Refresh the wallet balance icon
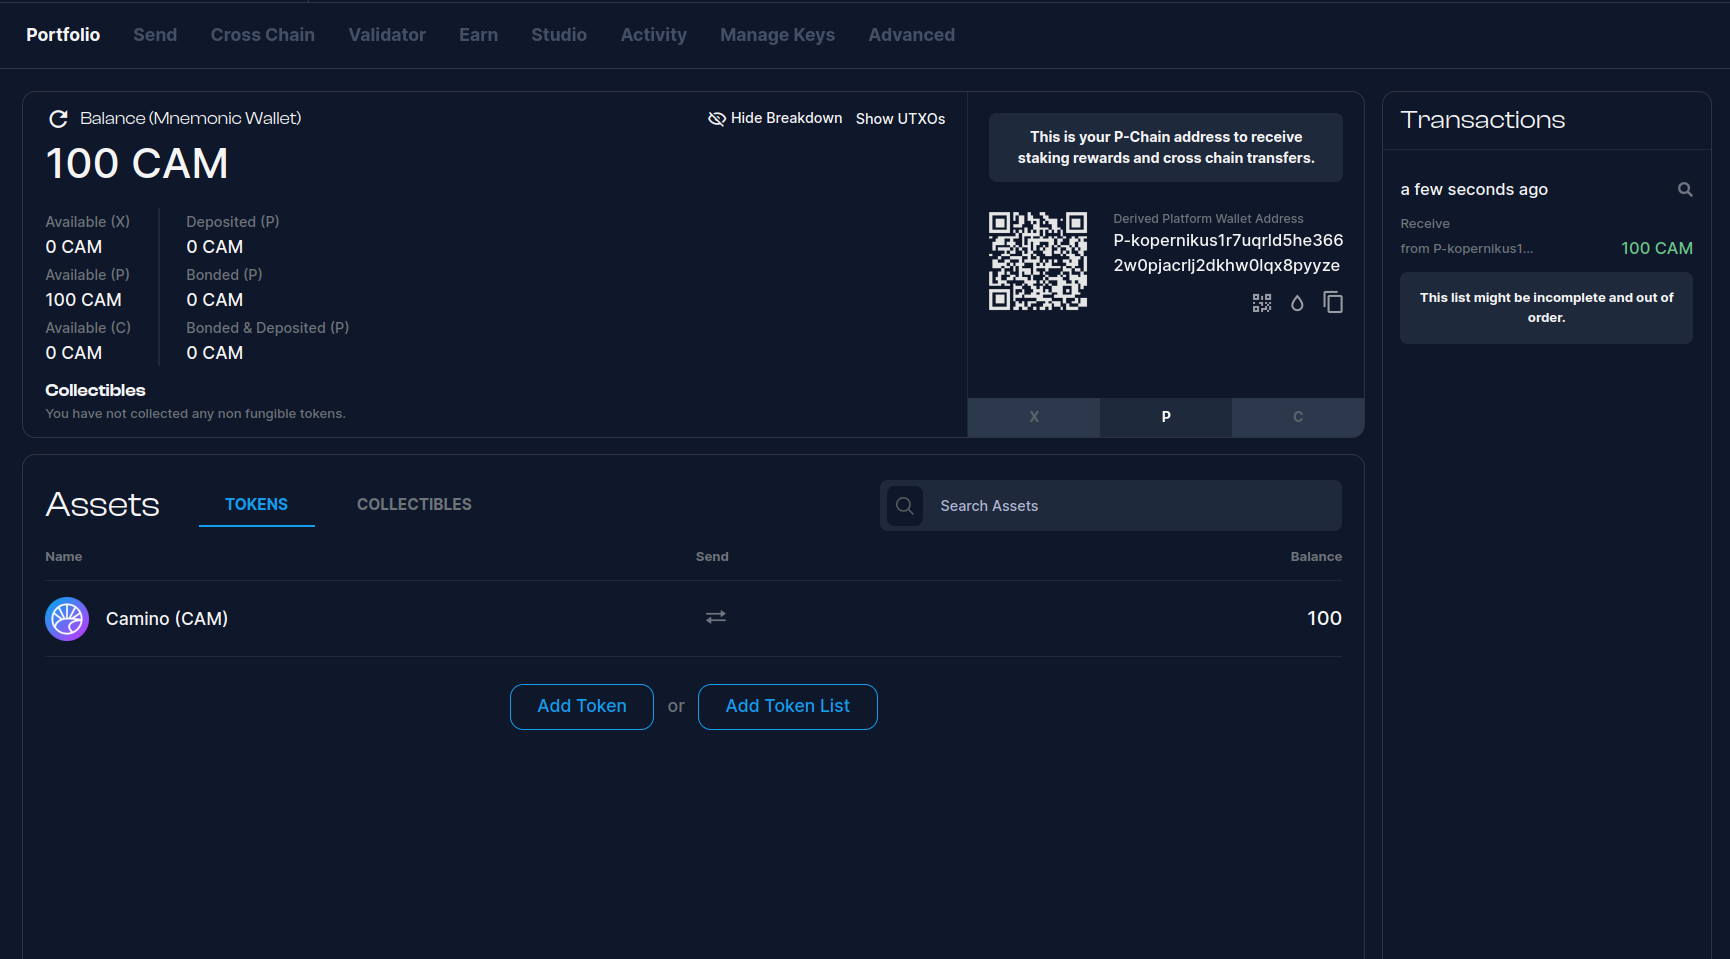The image size is (1730, 959). click(x=58, y=119)
